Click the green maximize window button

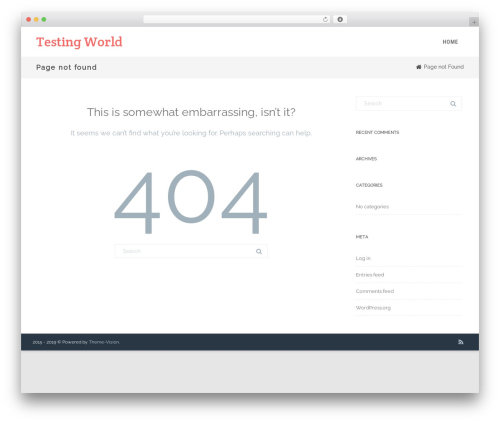(x=44, y=19)
